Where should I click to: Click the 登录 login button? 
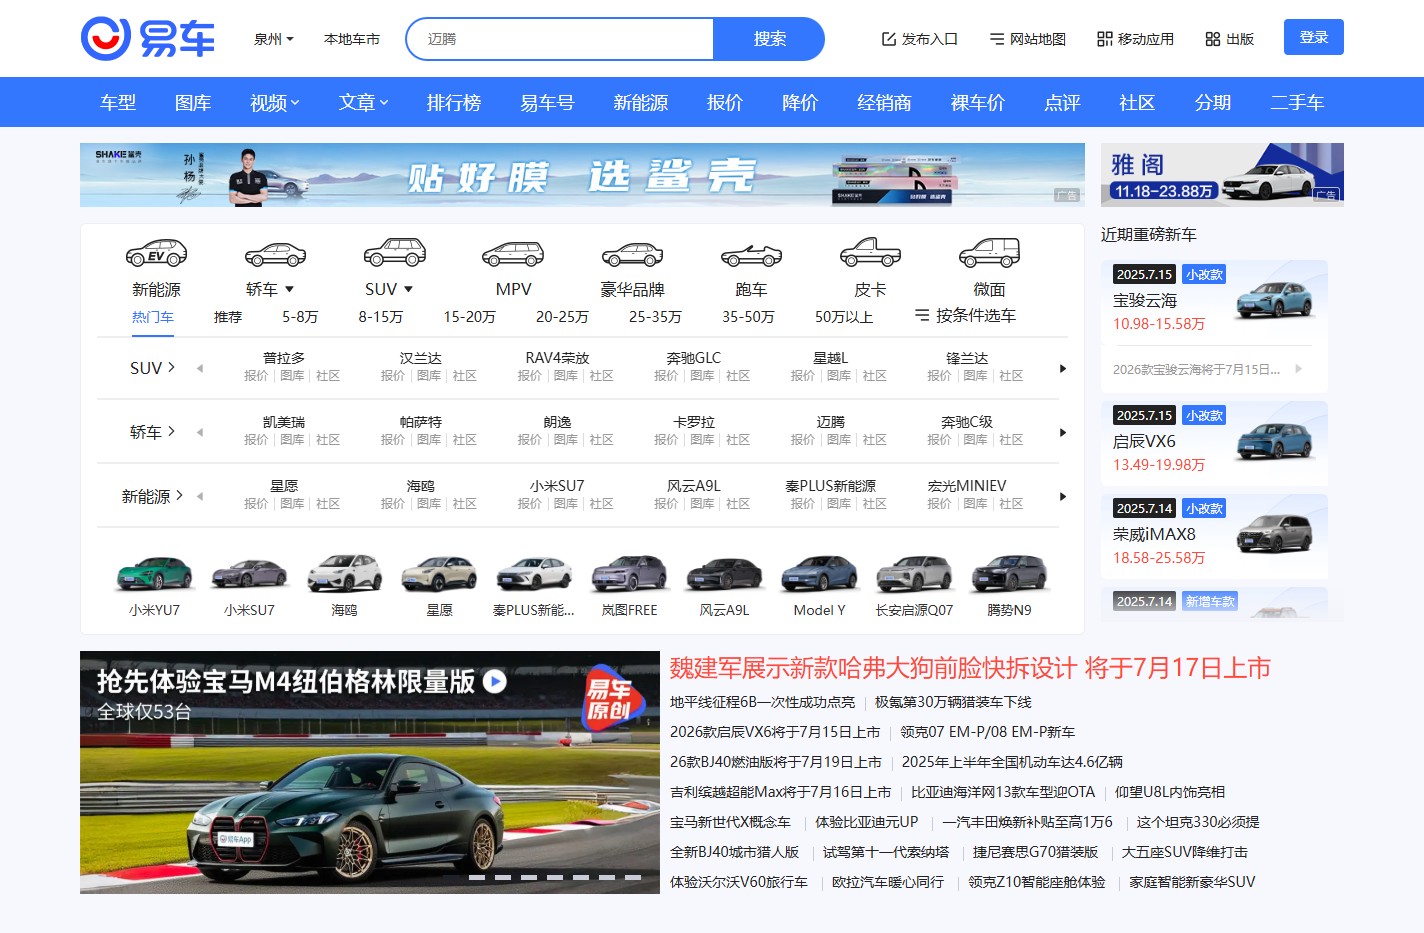[x=1314, y=37]
